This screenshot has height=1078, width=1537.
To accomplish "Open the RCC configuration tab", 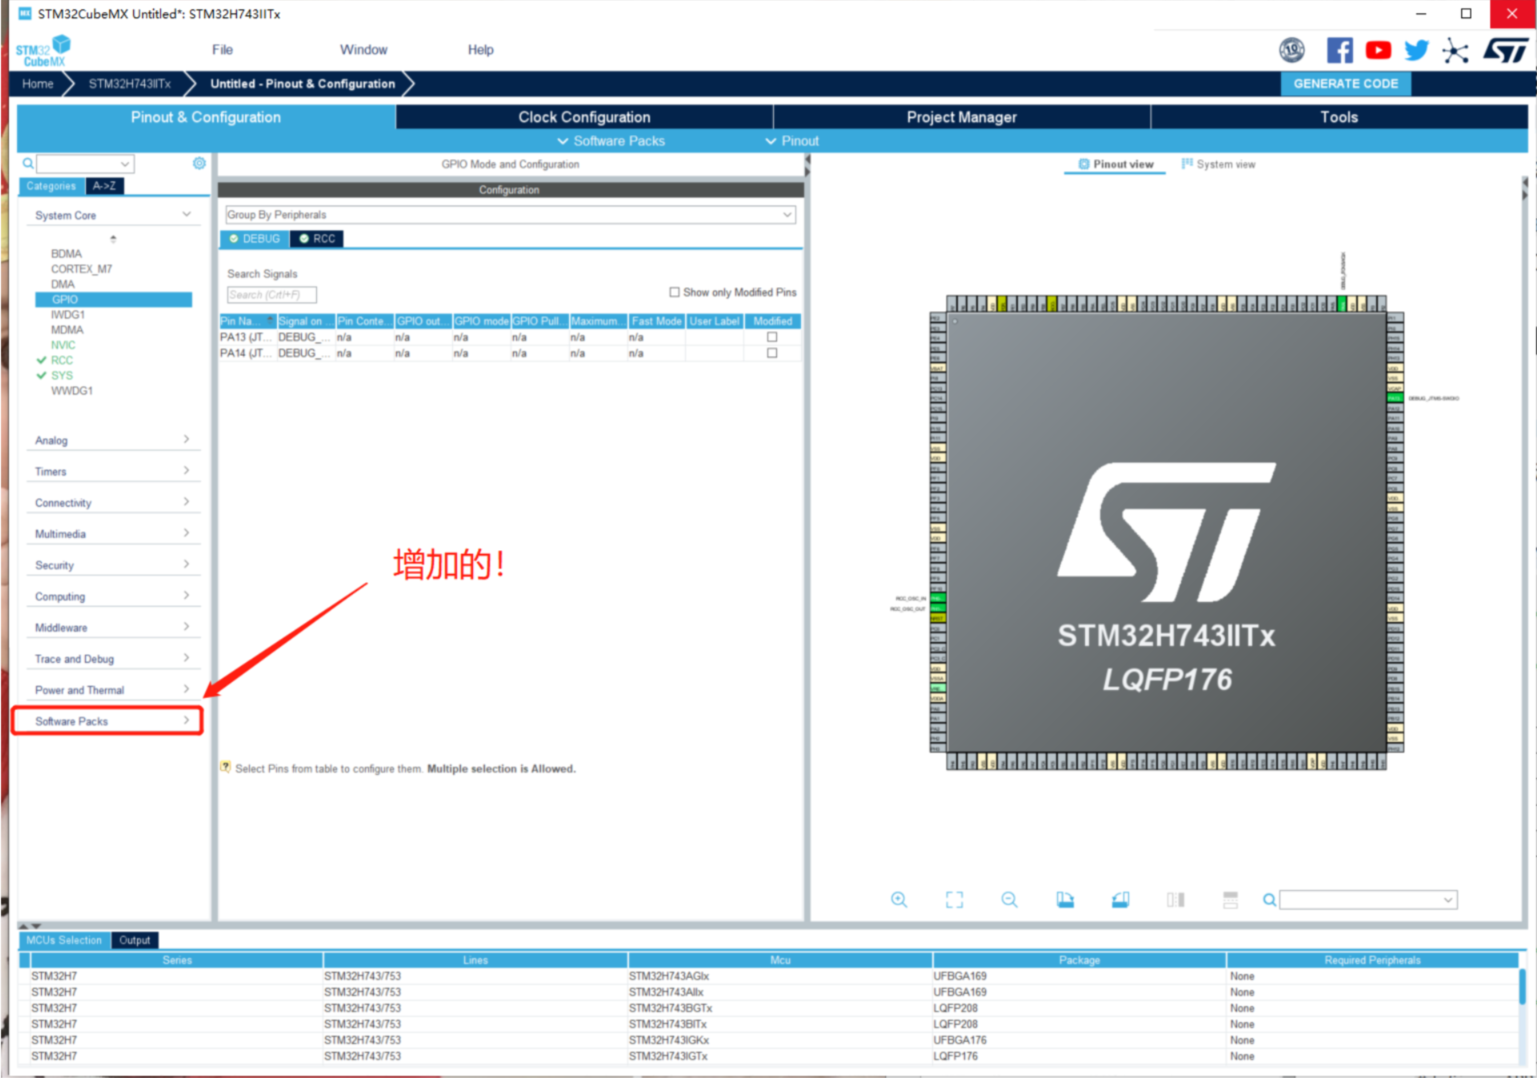I will click(317, 238).
